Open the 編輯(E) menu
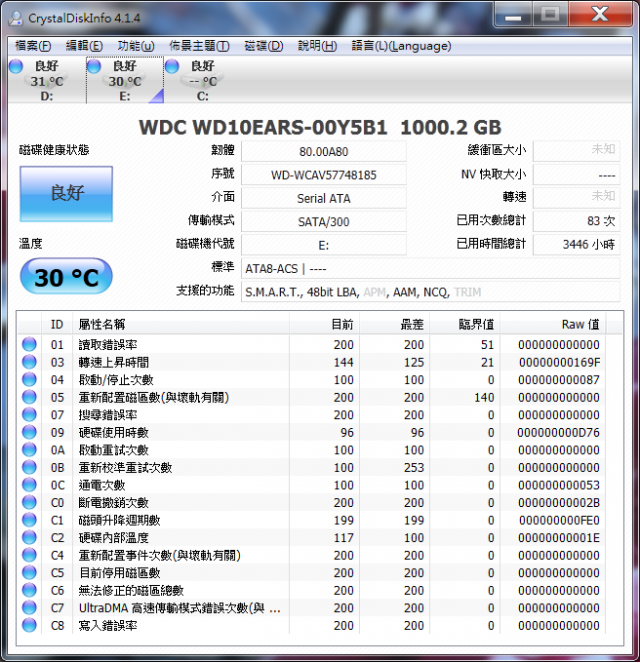Image resolution: width=640 pixels, height=663 pixels. (85, 46)
